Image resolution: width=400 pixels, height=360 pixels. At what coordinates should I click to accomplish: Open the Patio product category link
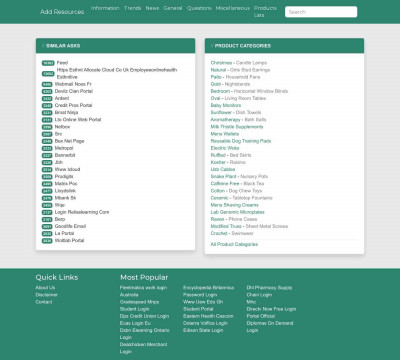point(216,77)
